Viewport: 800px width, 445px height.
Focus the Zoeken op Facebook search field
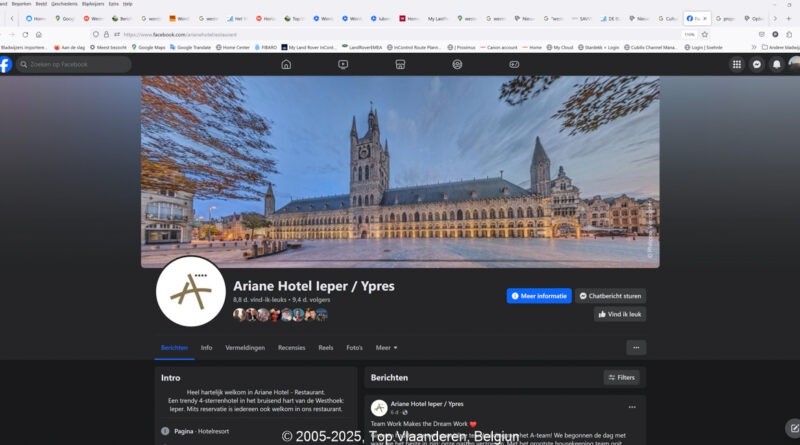(x=73, y=64)
